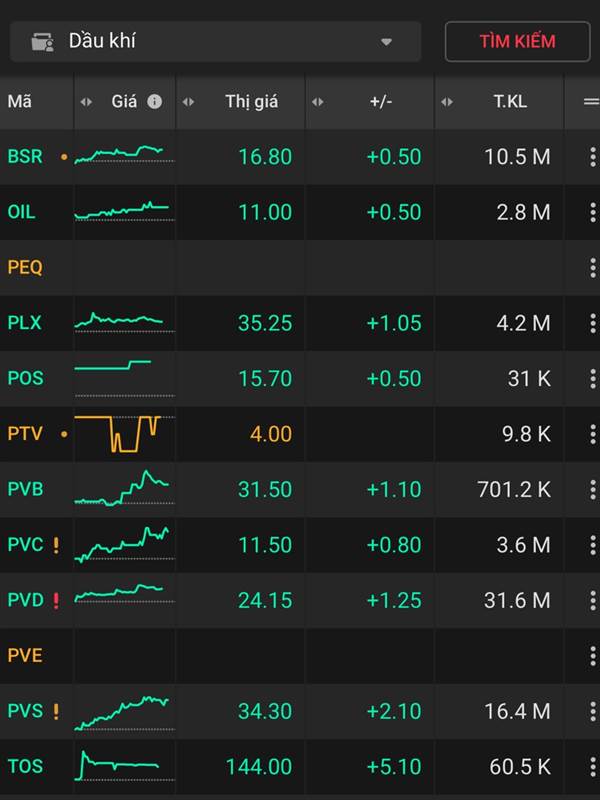Open the OIL stock symbol

[22, 212]
